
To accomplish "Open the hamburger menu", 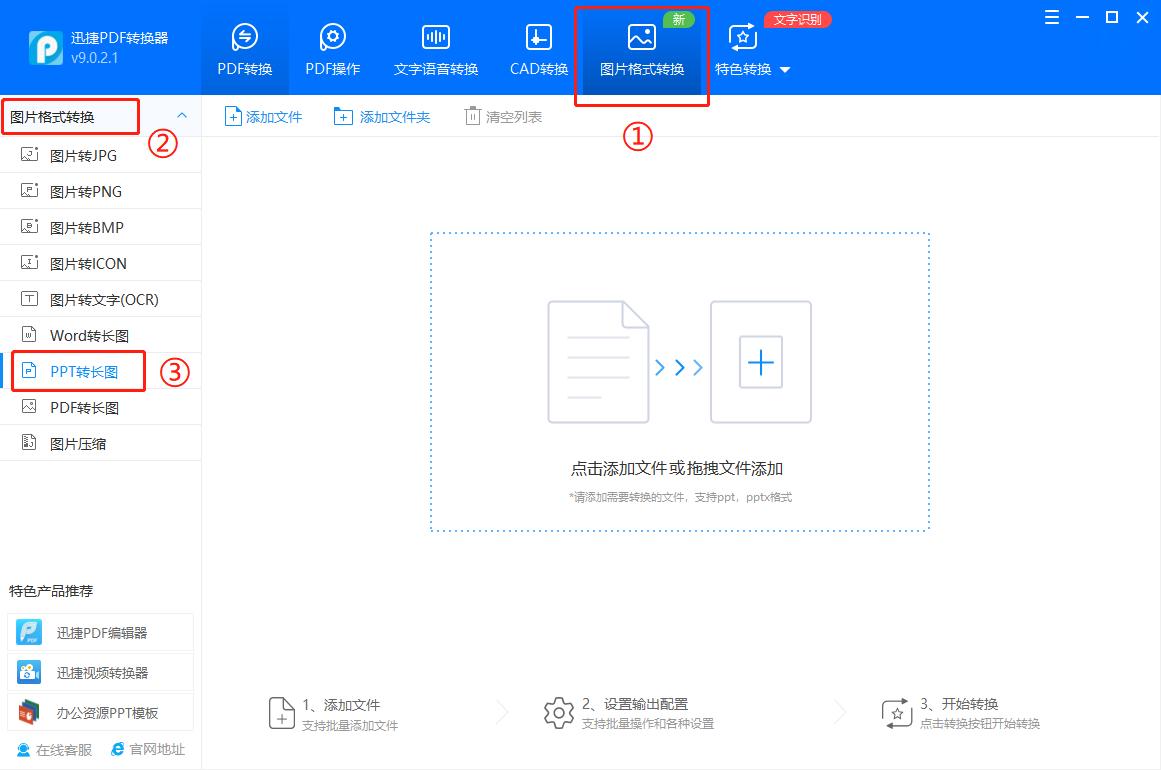I will [x=1051, y=17].
